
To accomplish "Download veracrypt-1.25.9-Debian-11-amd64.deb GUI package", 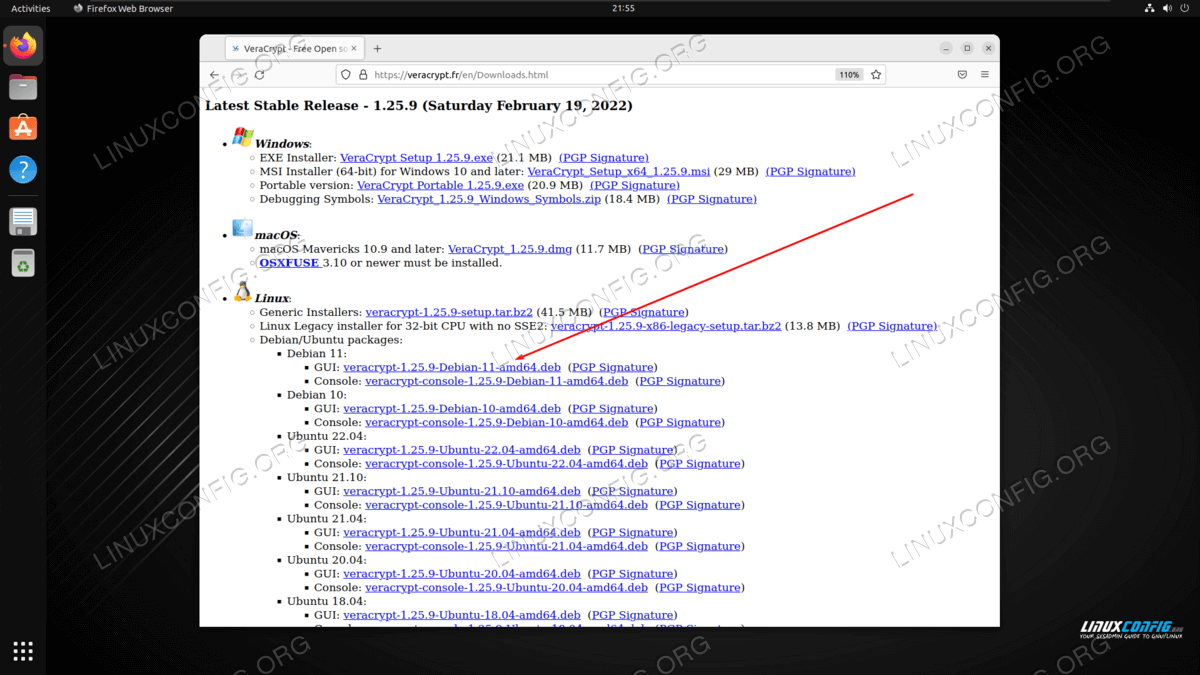I will [x=452, y=367].
